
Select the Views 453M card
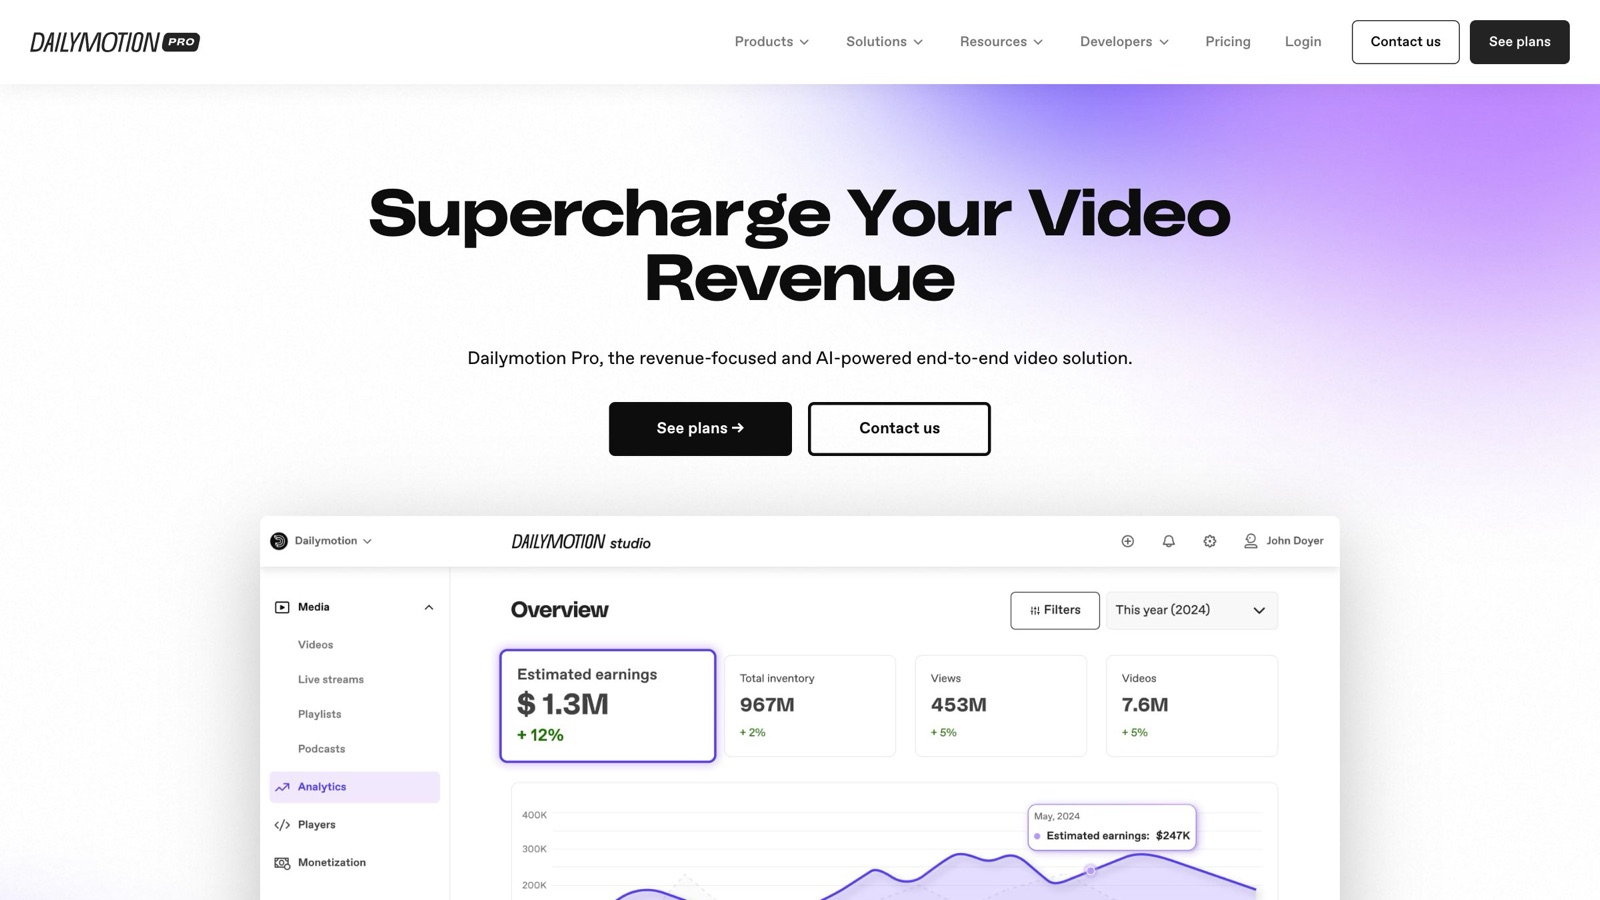pyautogui.click(x=1001, y=706)
